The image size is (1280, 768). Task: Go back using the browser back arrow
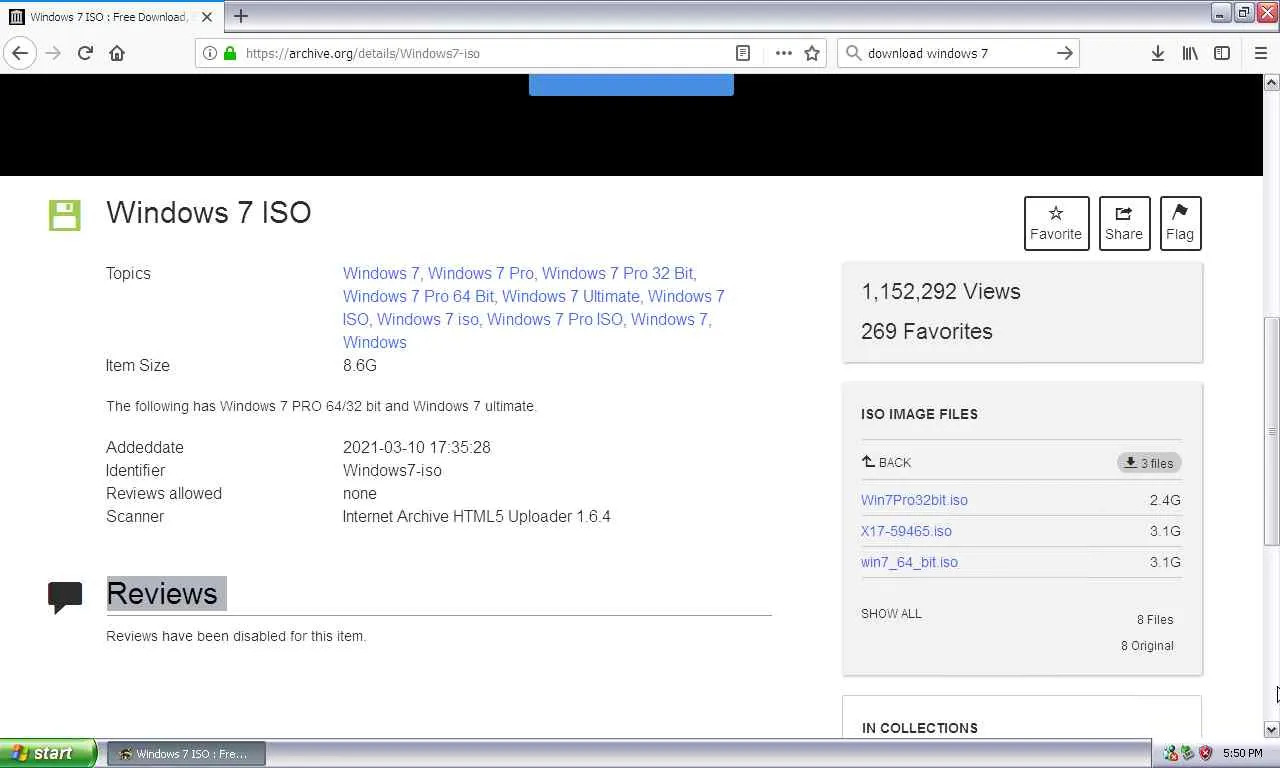pos(20,53)
